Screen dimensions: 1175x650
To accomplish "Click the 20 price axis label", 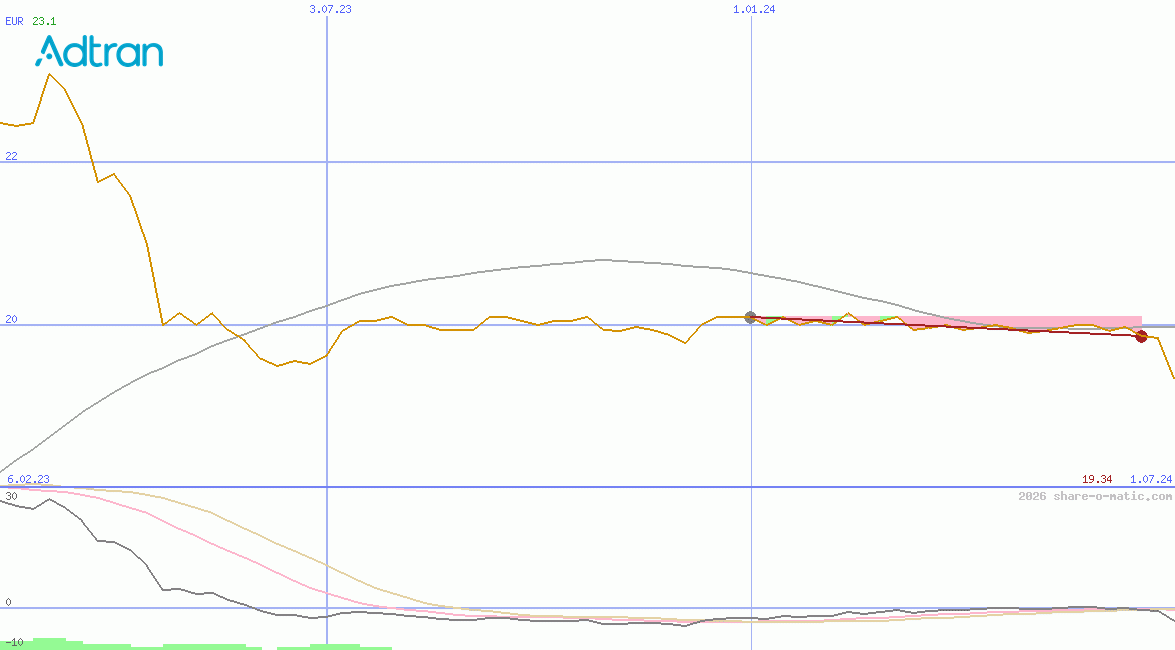I will [x=11, y=318].
